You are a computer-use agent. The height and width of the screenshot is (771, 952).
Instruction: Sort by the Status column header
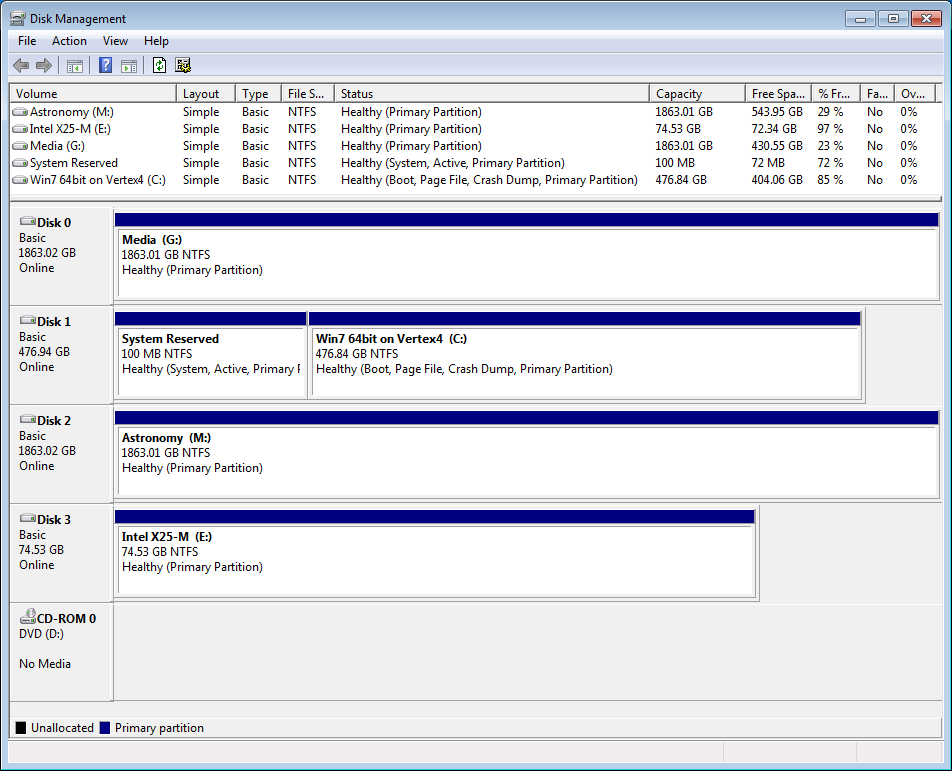[492, 93]
